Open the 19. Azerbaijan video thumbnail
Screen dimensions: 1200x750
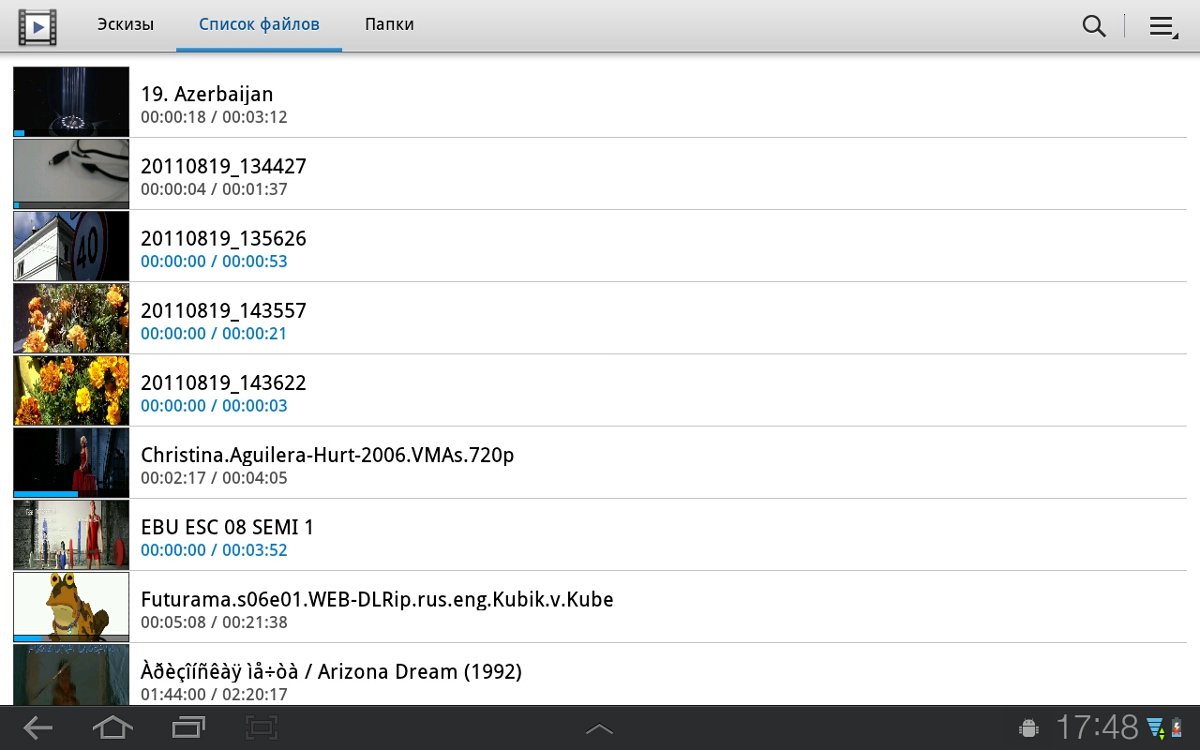pos(71,102)
